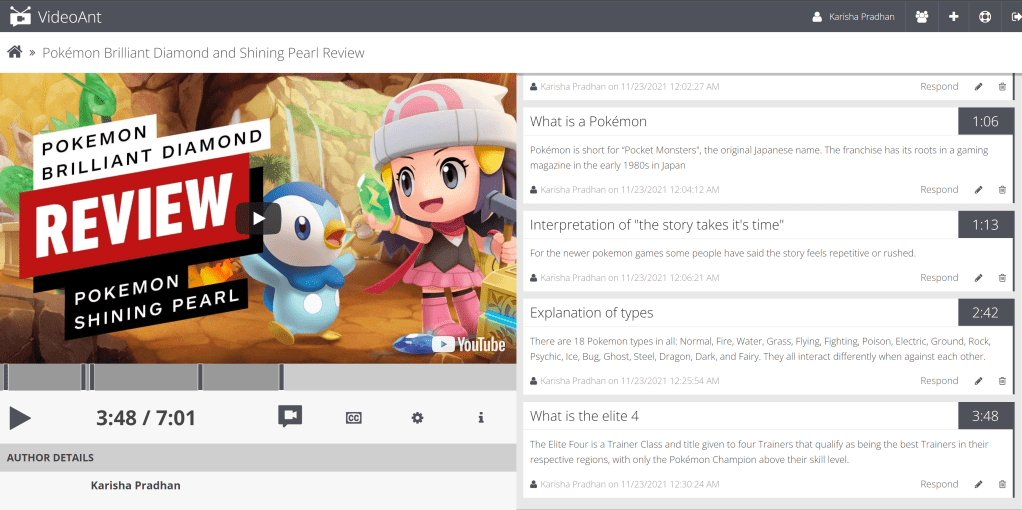1022x510 pixels.
Task: Click the first annotation marker on timeline
Action: pyautogui.click(x=6, y=377)
